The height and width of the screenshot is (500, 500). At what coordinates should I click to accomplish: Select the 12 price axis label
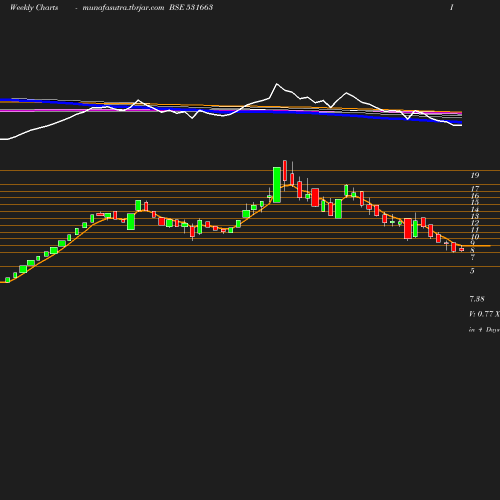coord(475,223)
